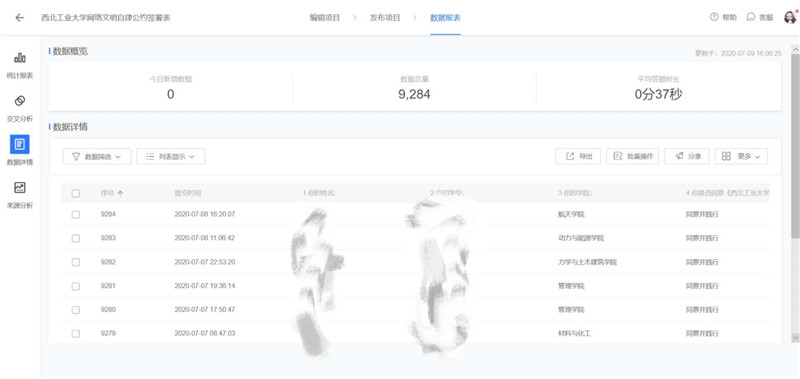
Task: Open the user avatar menu
Action: (x=790, y=17)
